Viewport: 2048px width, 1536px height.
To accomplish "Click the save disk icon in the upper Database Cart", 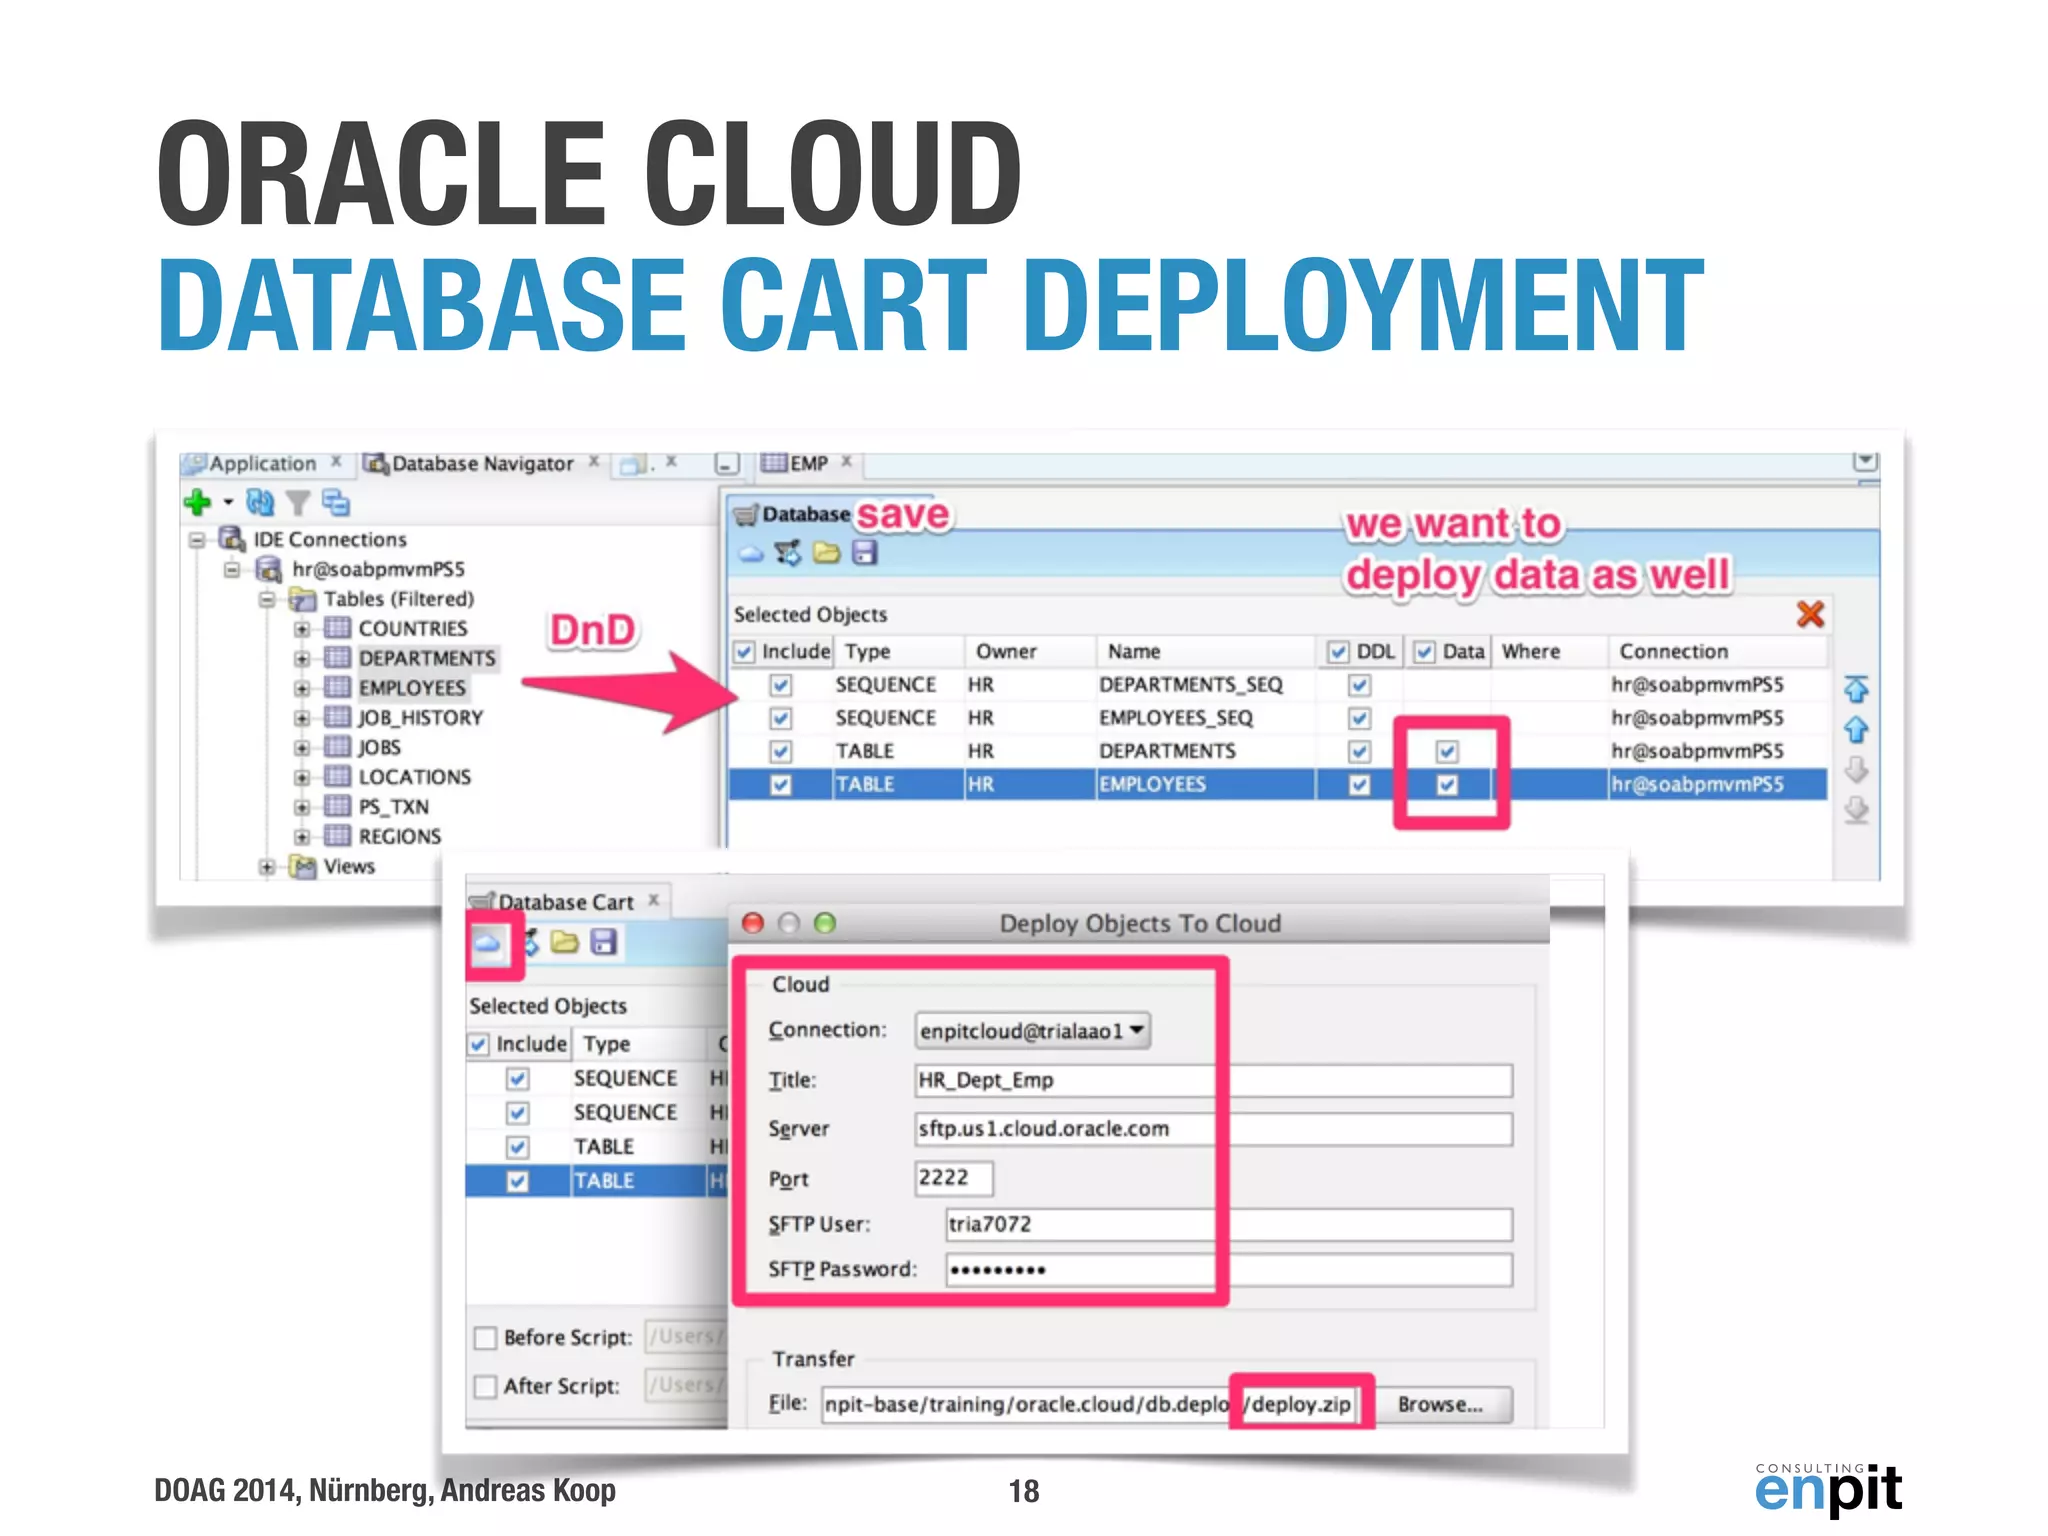I will [865, 552].
